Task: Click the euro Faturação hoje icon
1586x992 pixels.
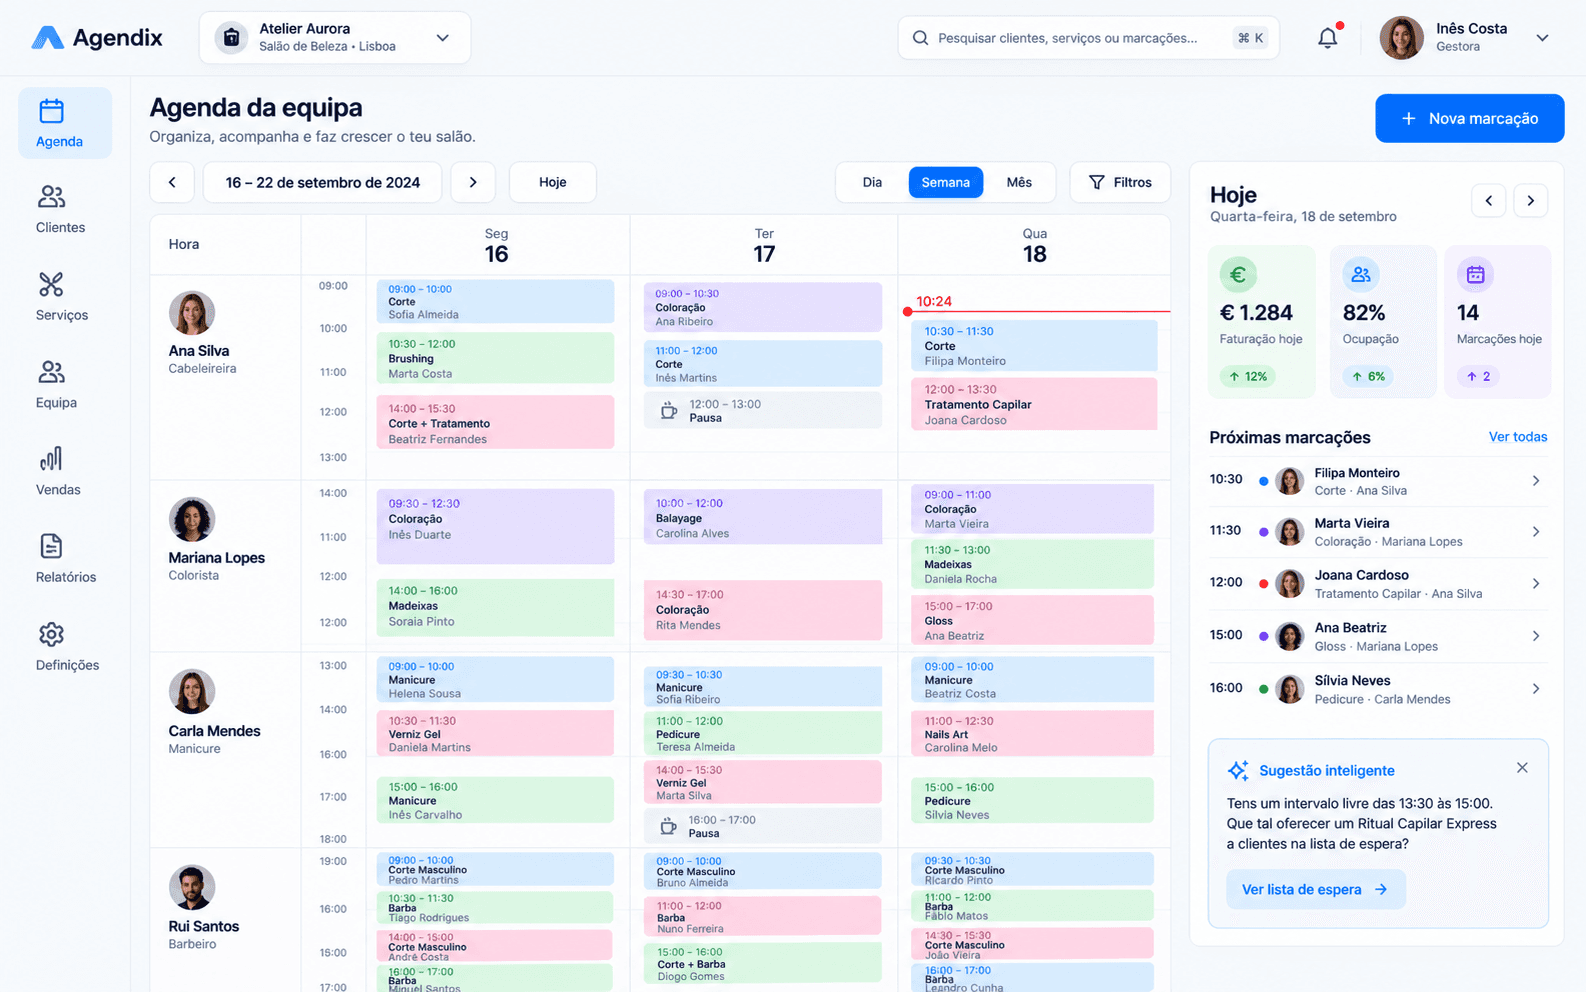Action: point(1238,275)
